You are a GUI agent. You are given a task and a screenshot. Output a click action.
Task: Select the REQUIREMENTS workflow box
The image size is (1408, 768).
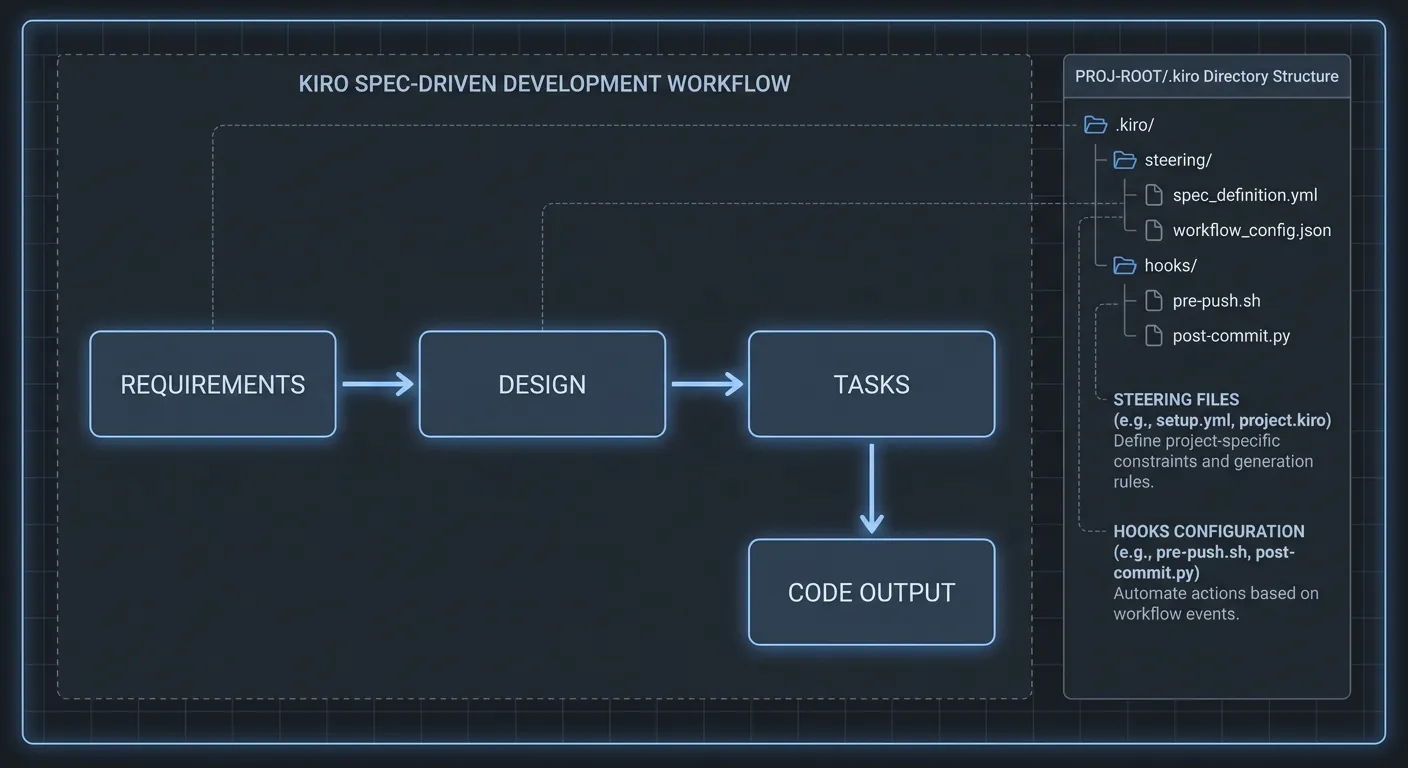click(213, 384)
